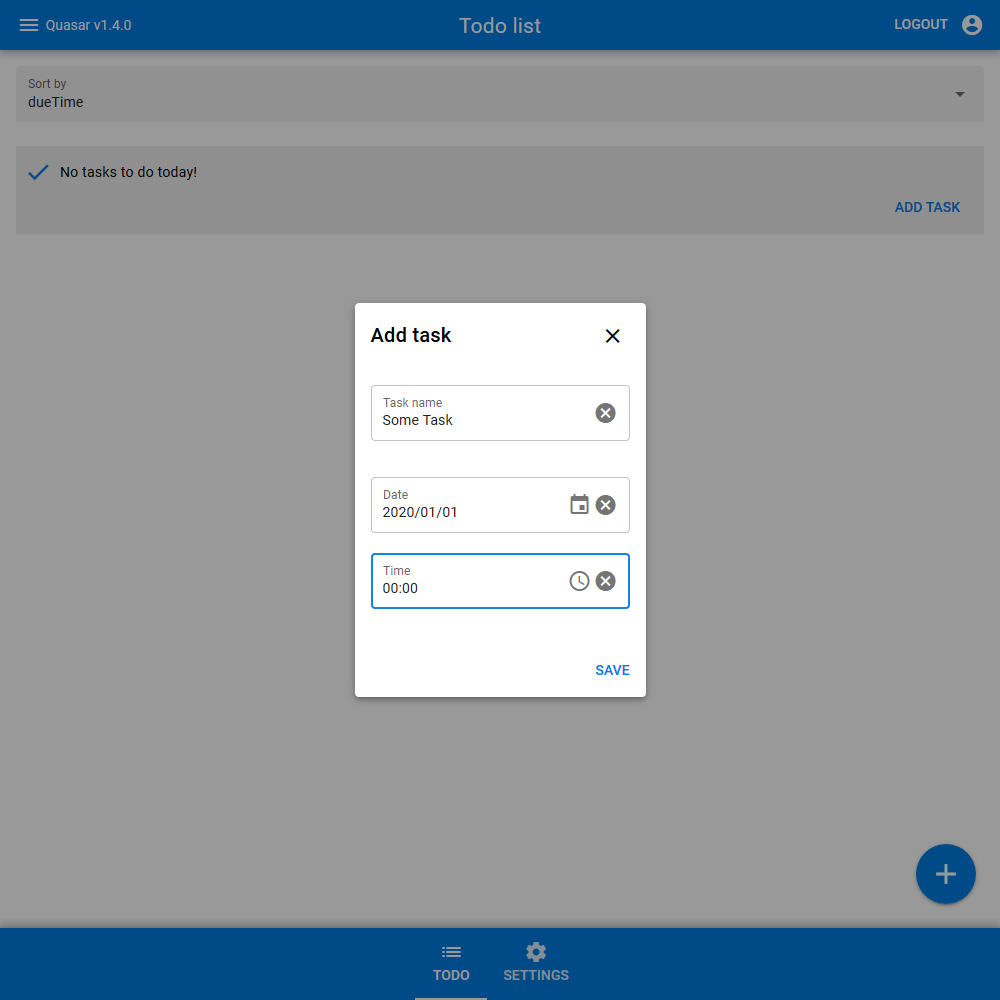Click the Todo list title

click(500, 26)
